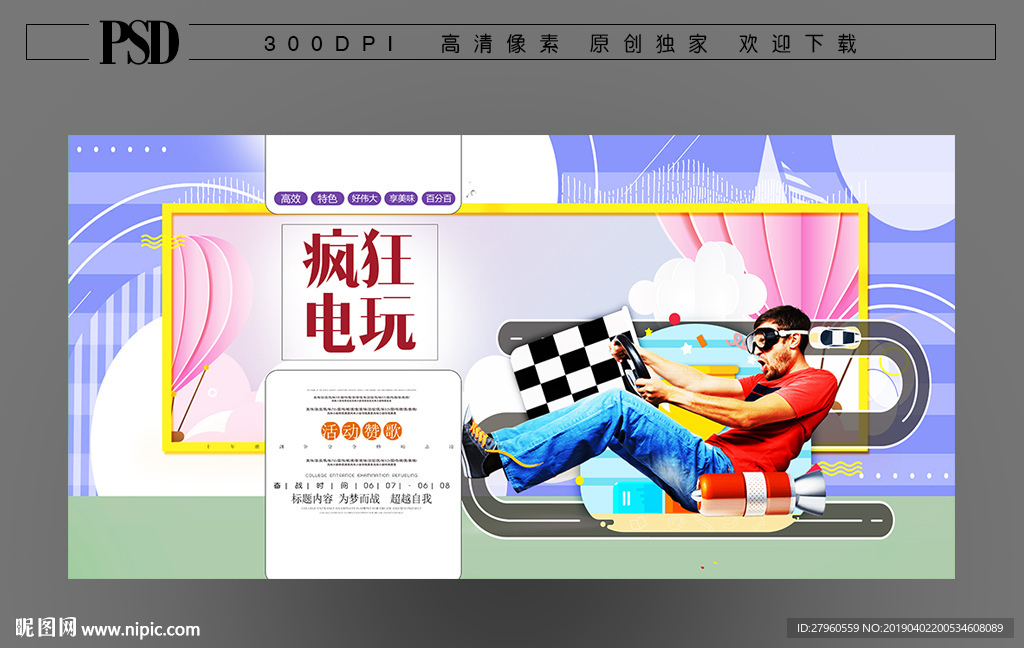The width and height of the screenshot is (1024, 648).
Task: Click the white toy car on the track
Action: [835, 337]
